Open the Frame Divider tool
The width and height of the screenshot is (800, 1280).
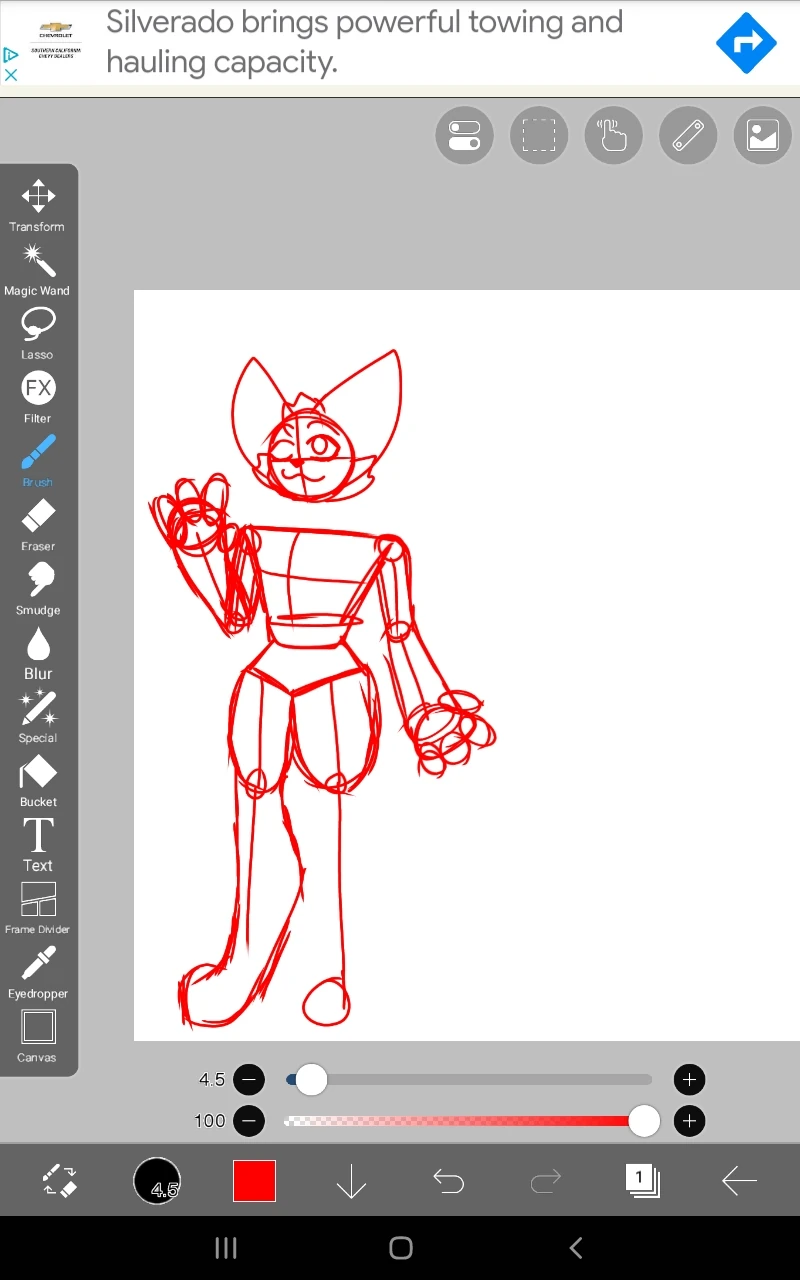[x=38, y=901]
